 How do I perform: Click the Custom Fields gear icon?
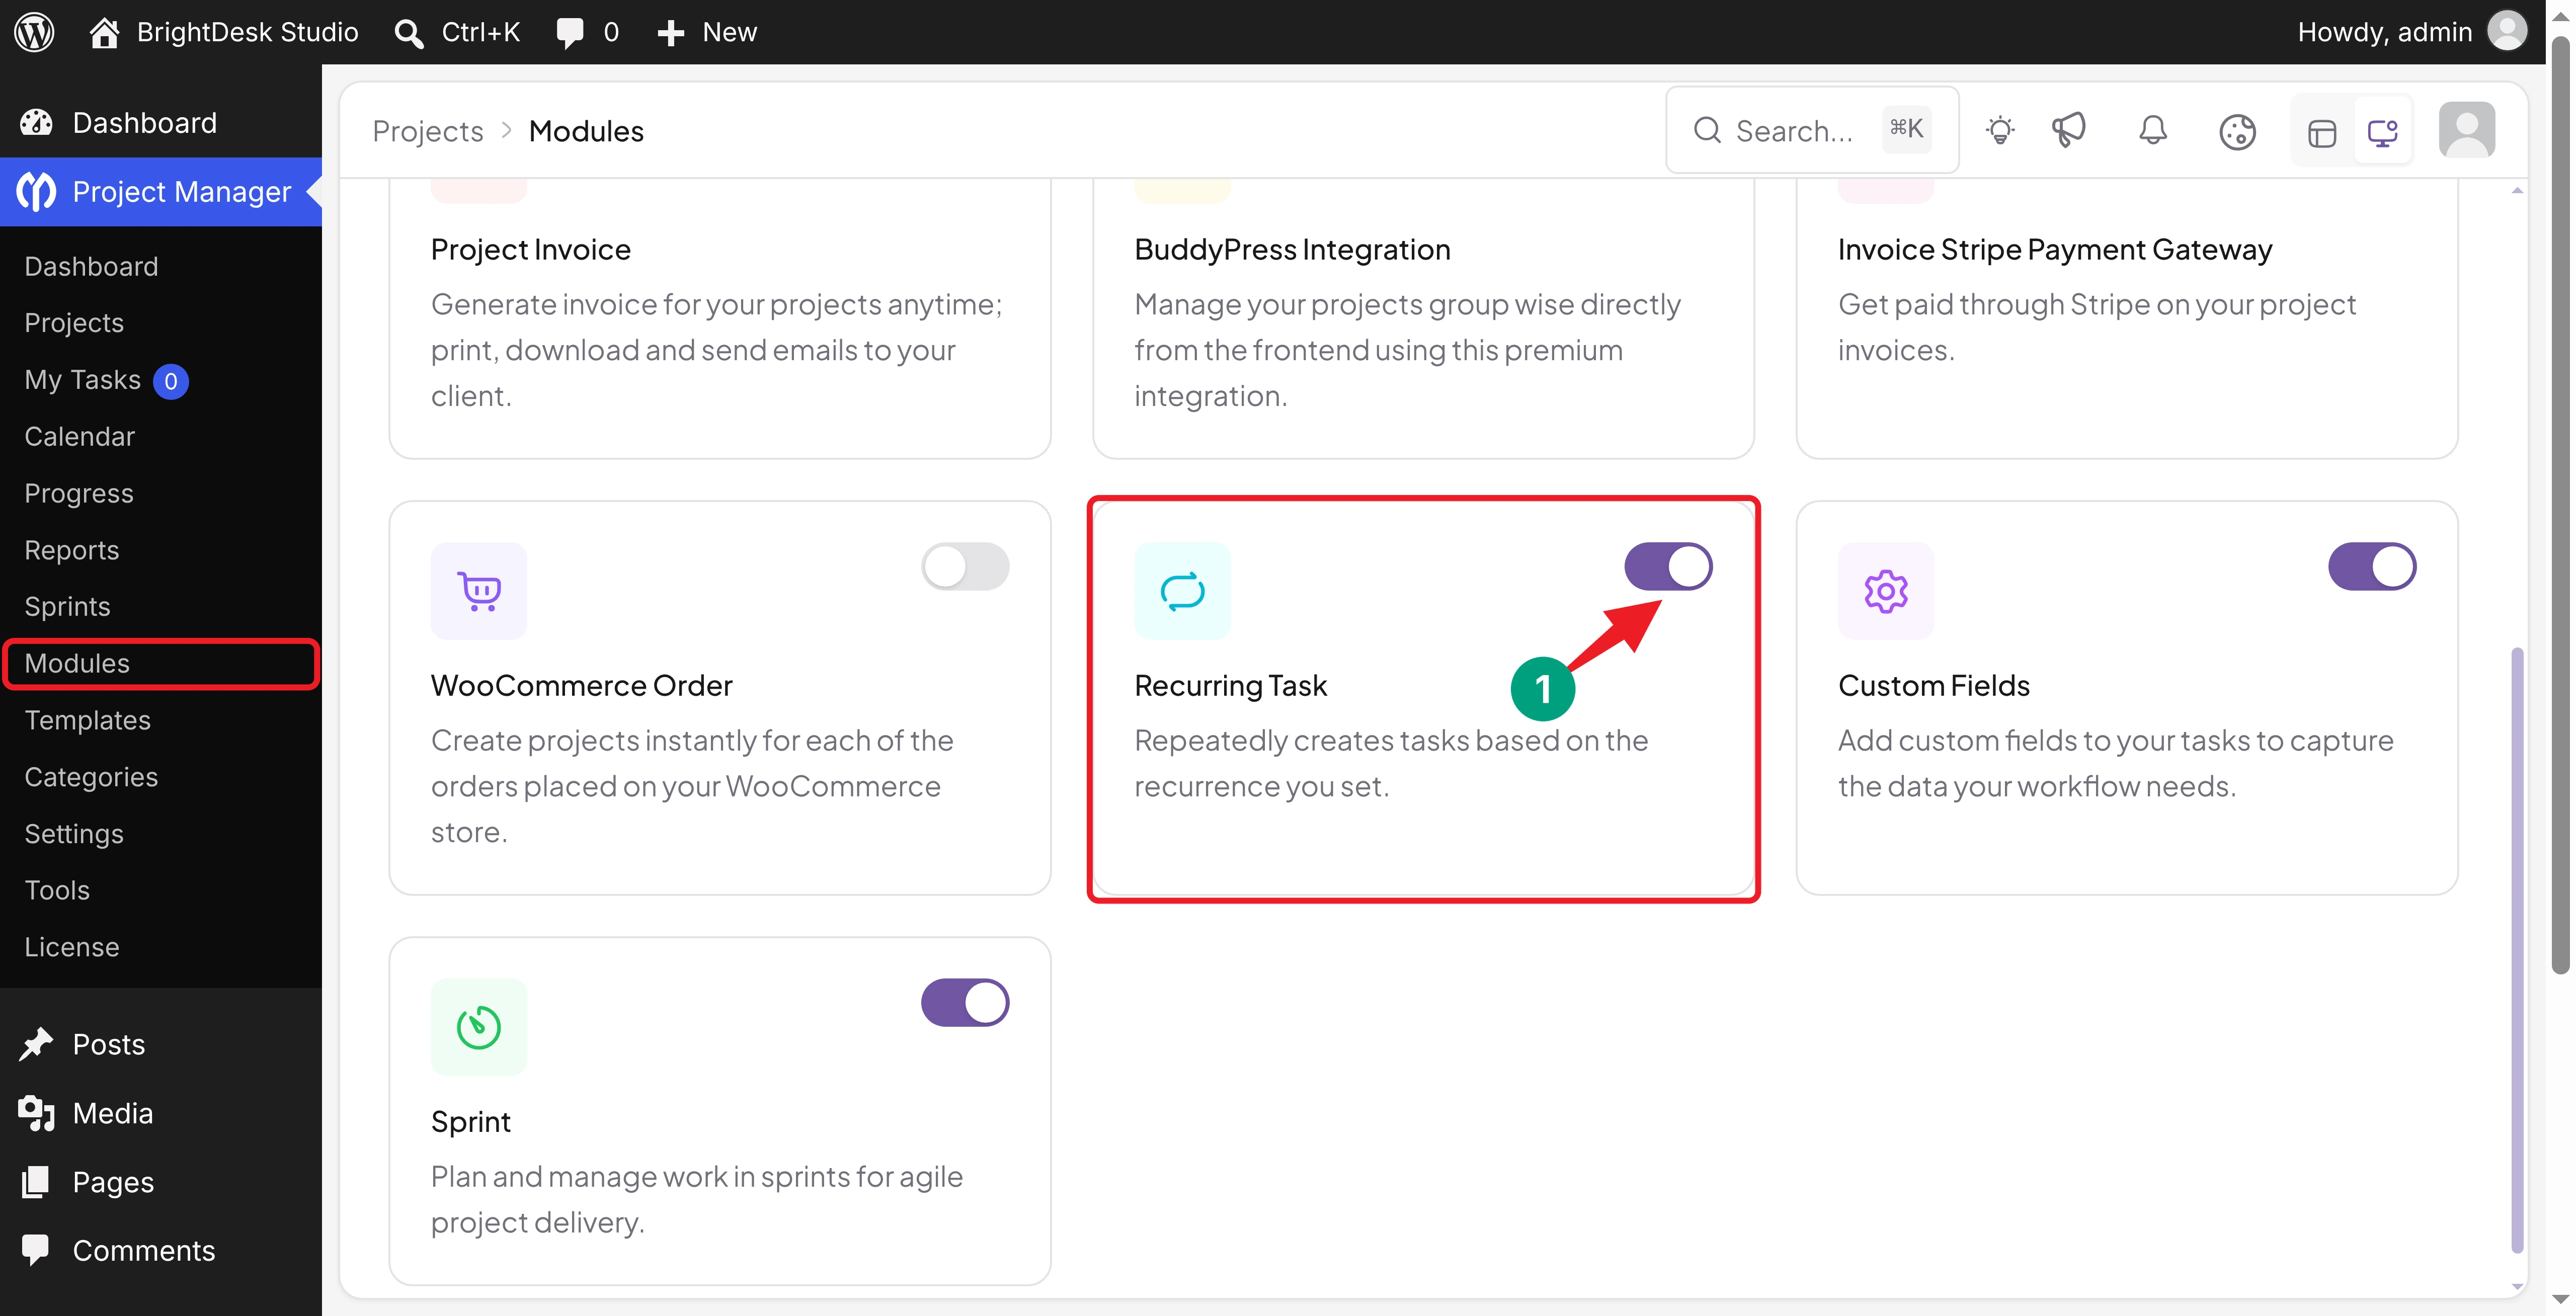[1886, 591]
